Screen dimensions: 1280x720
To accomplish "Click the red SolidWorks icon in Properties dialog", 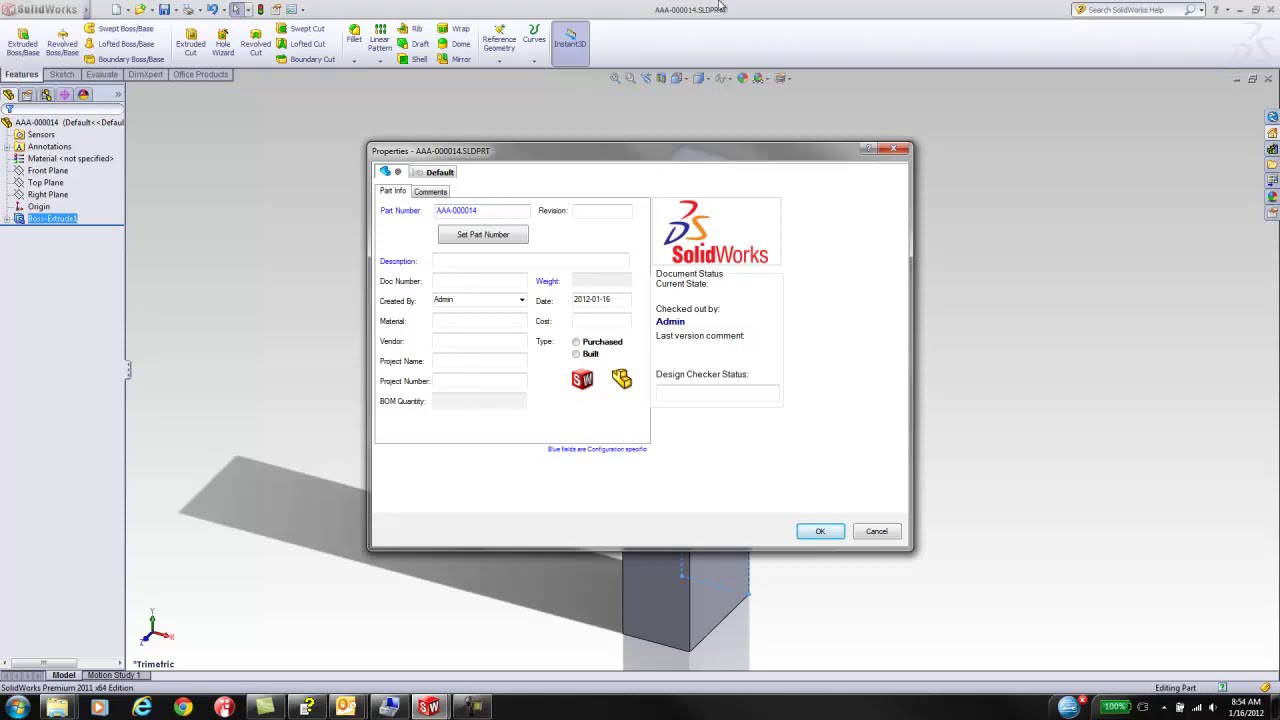I will [x=582, y=379].
